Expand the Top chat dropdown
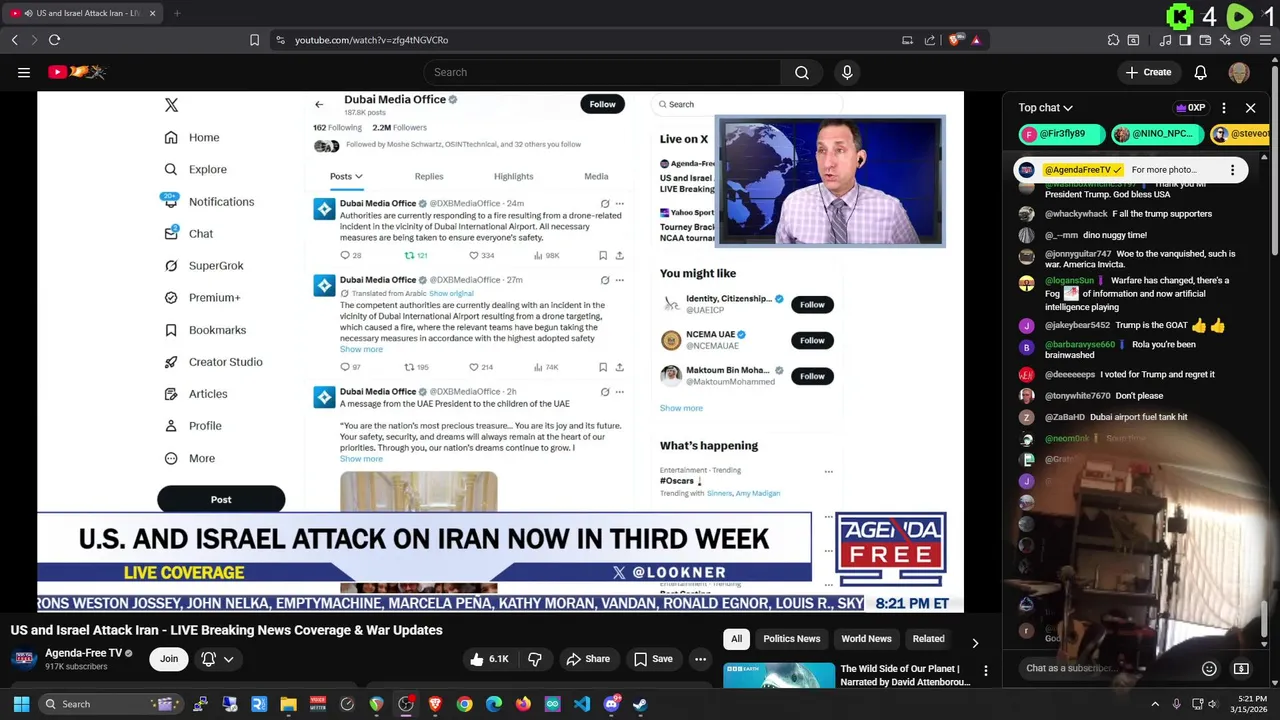 pos(1045,108)
